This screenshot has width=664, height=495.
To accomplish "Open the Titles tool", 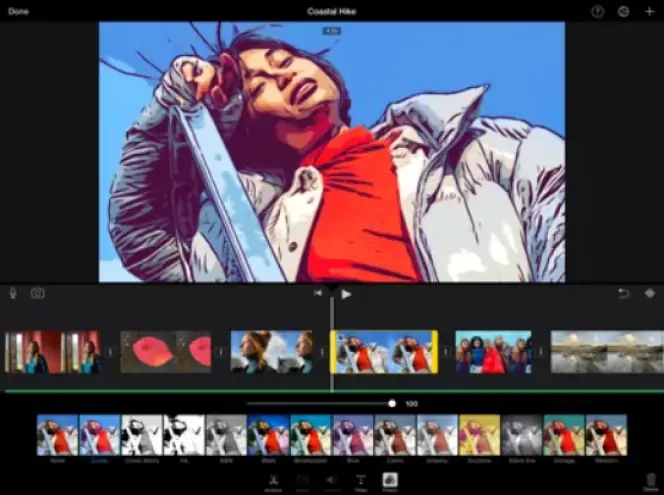I will tap(361, 482).
